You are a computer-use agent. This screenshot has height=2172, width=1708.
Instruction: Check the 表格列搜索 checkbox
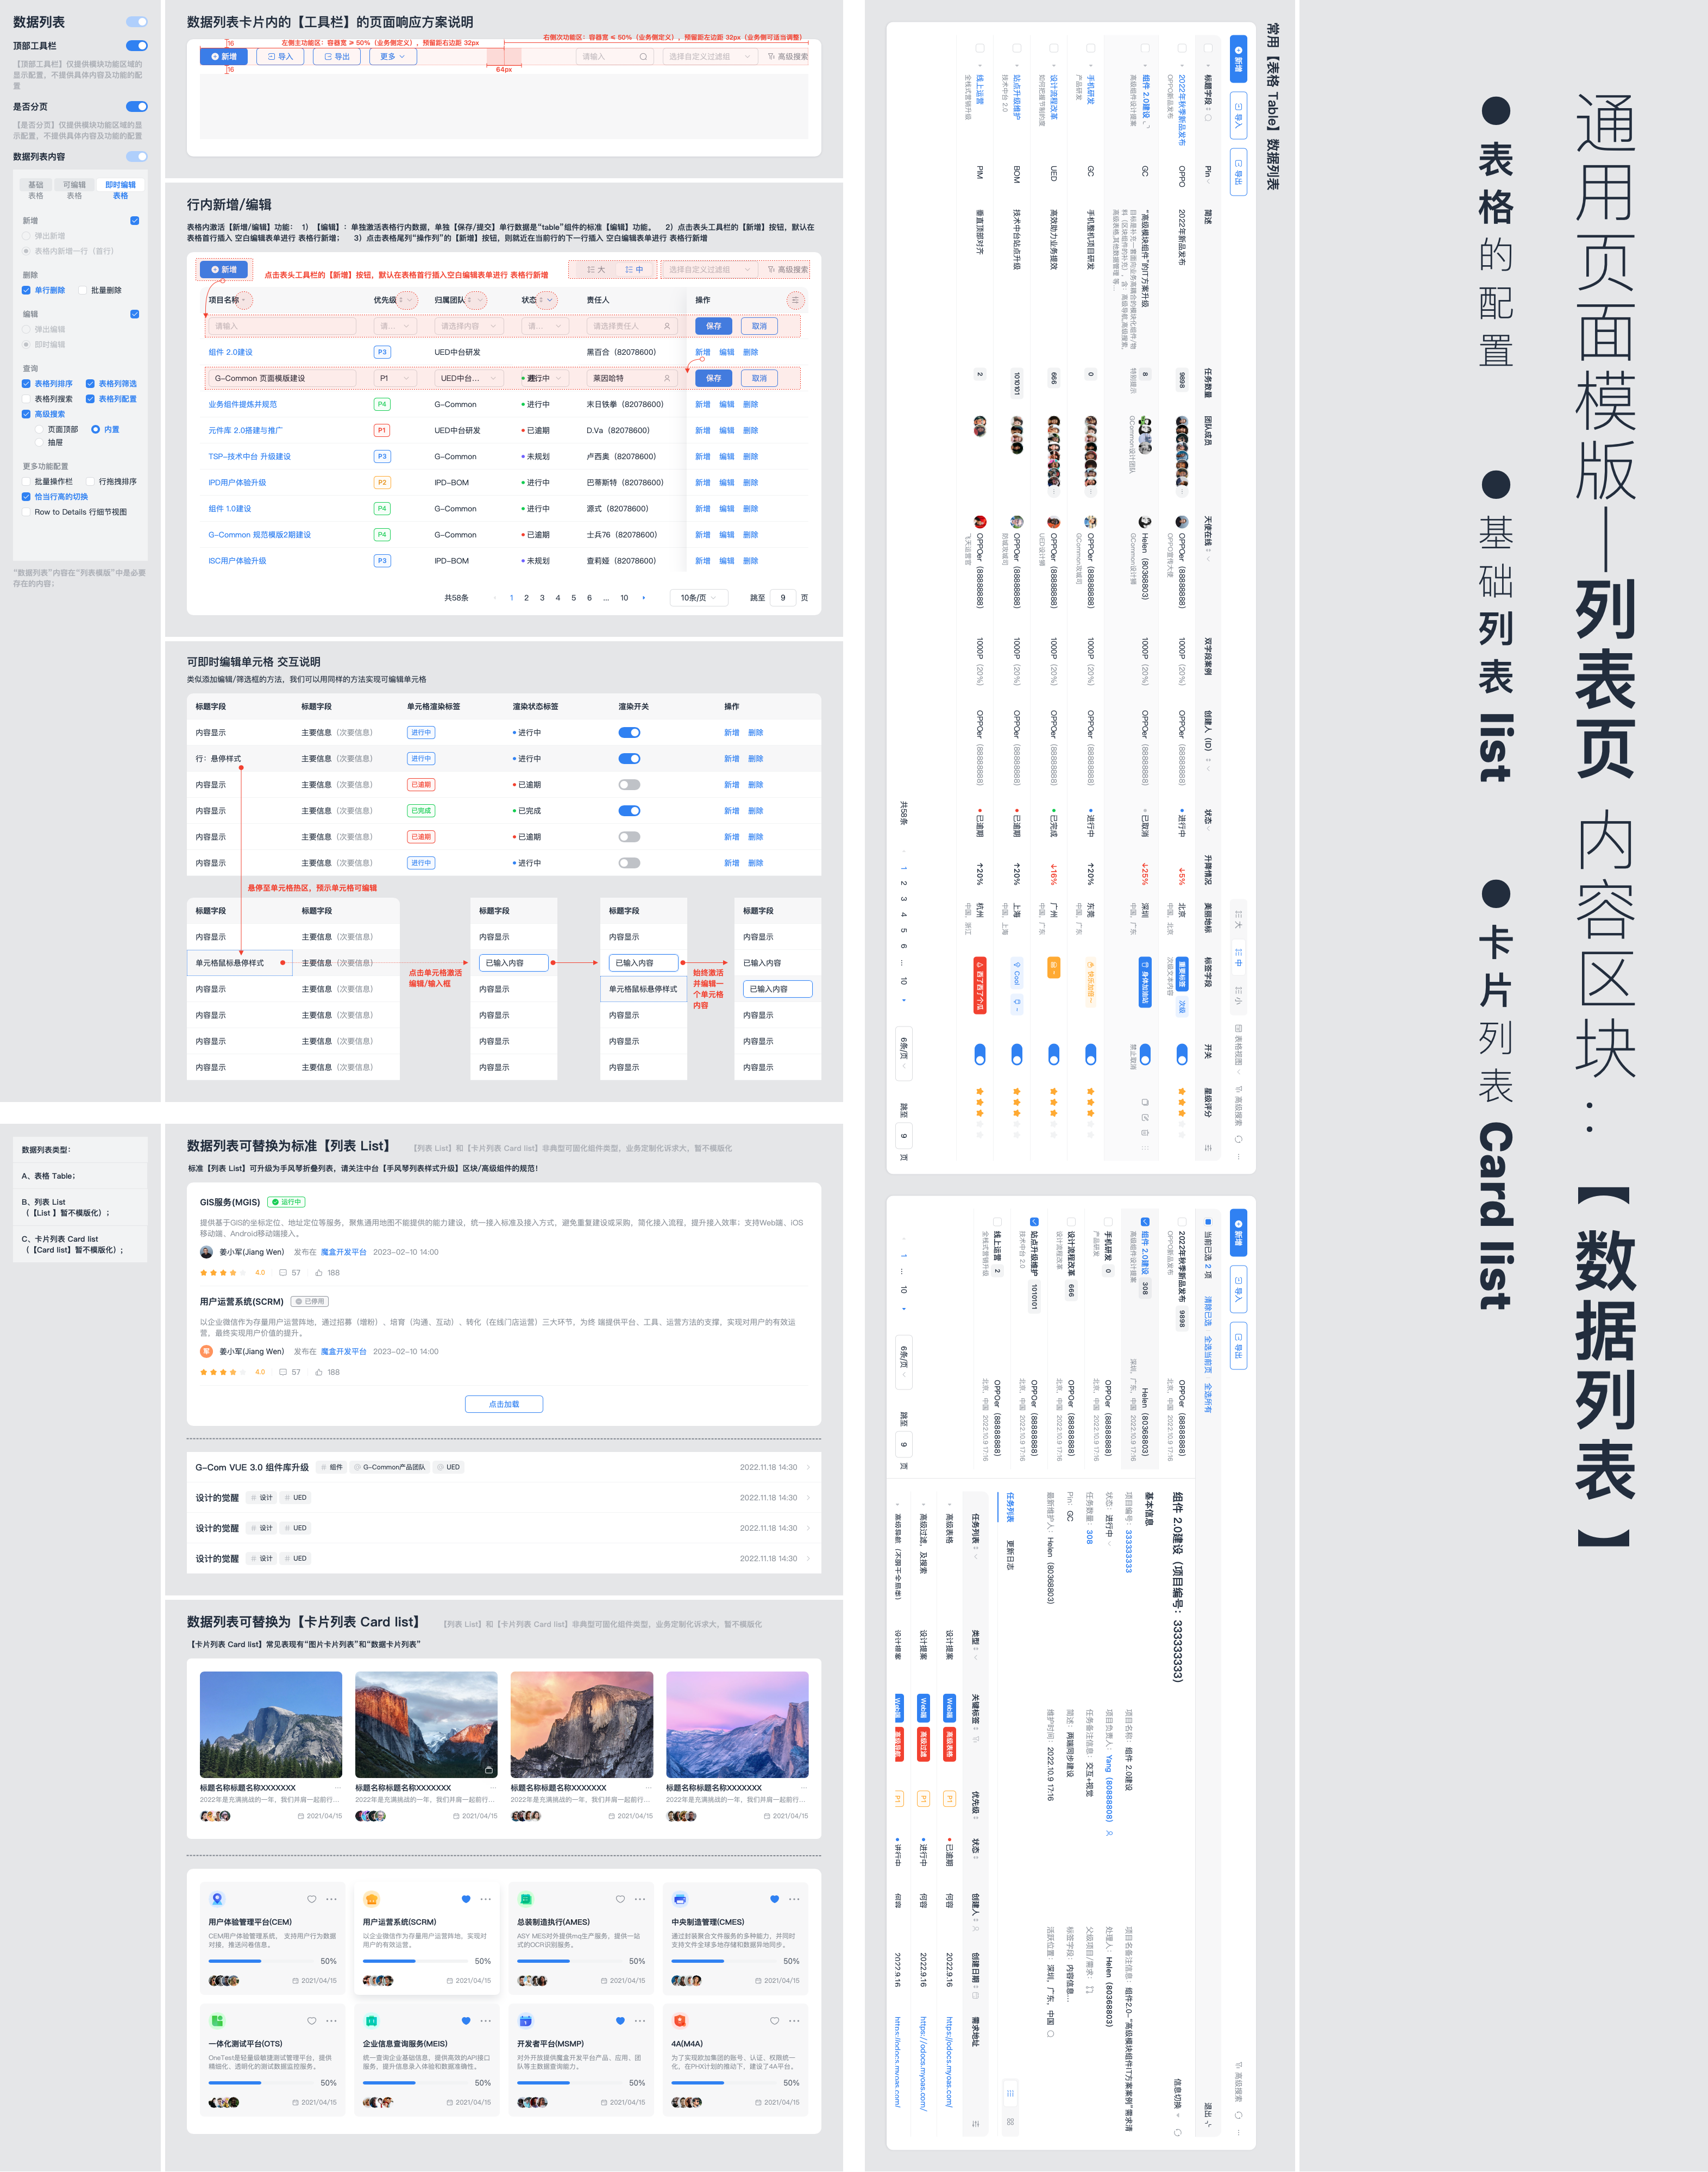coord(26,399)
